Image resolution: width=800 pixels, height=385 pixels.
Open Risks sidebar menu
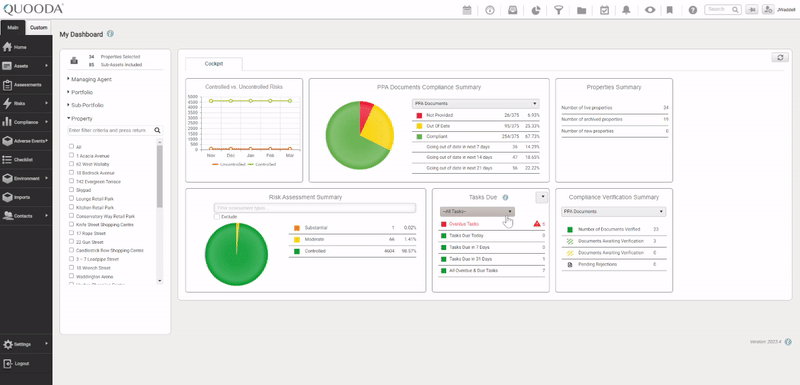coord(26,103)
